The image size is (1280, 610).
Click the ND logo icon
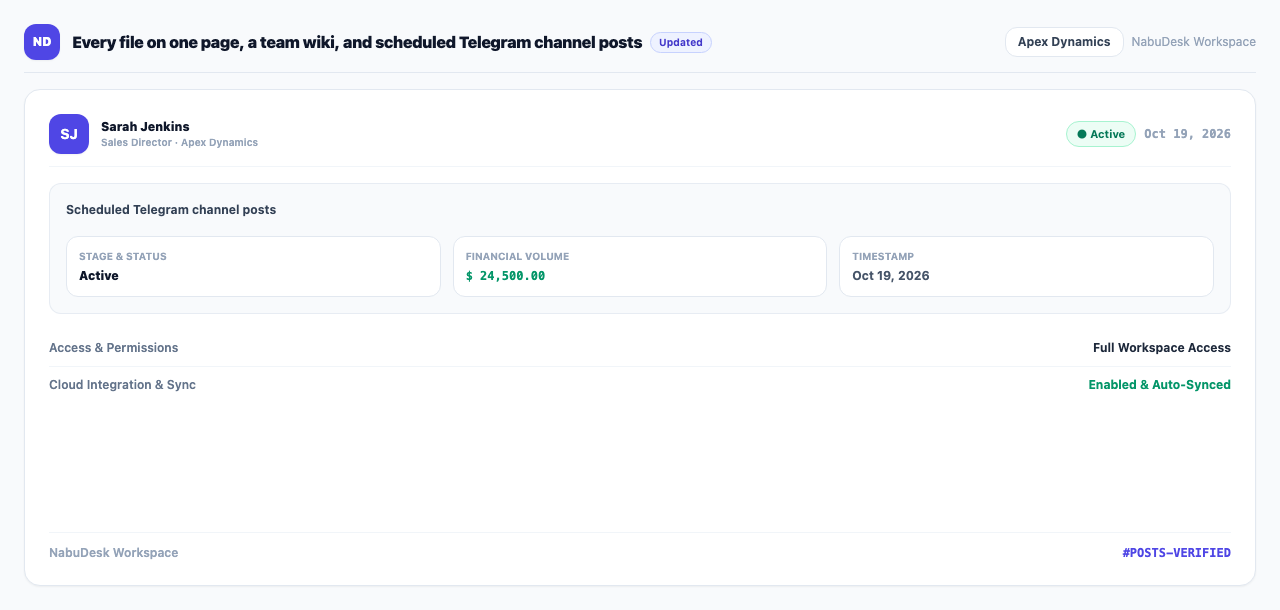(x=42, y=42)
